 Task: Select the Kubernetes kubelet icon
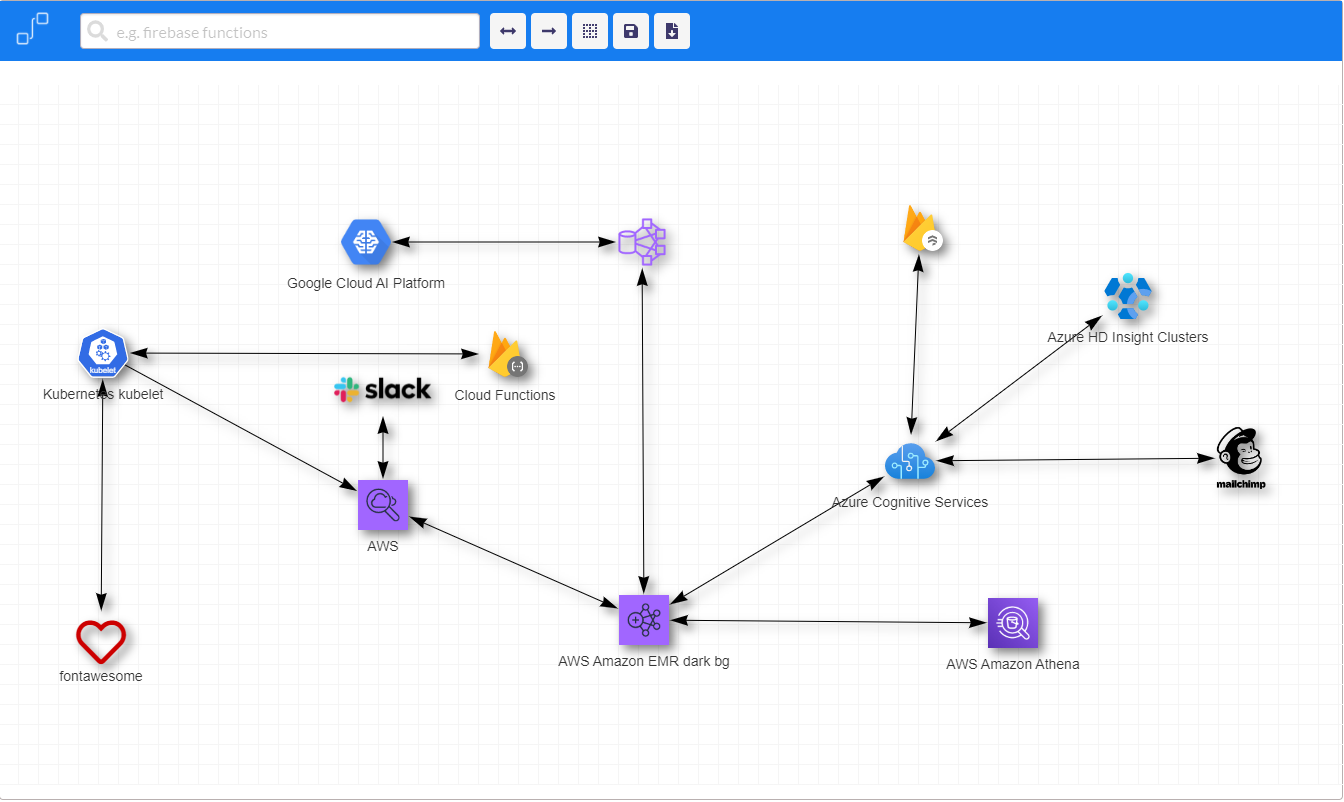click(103, 354)
